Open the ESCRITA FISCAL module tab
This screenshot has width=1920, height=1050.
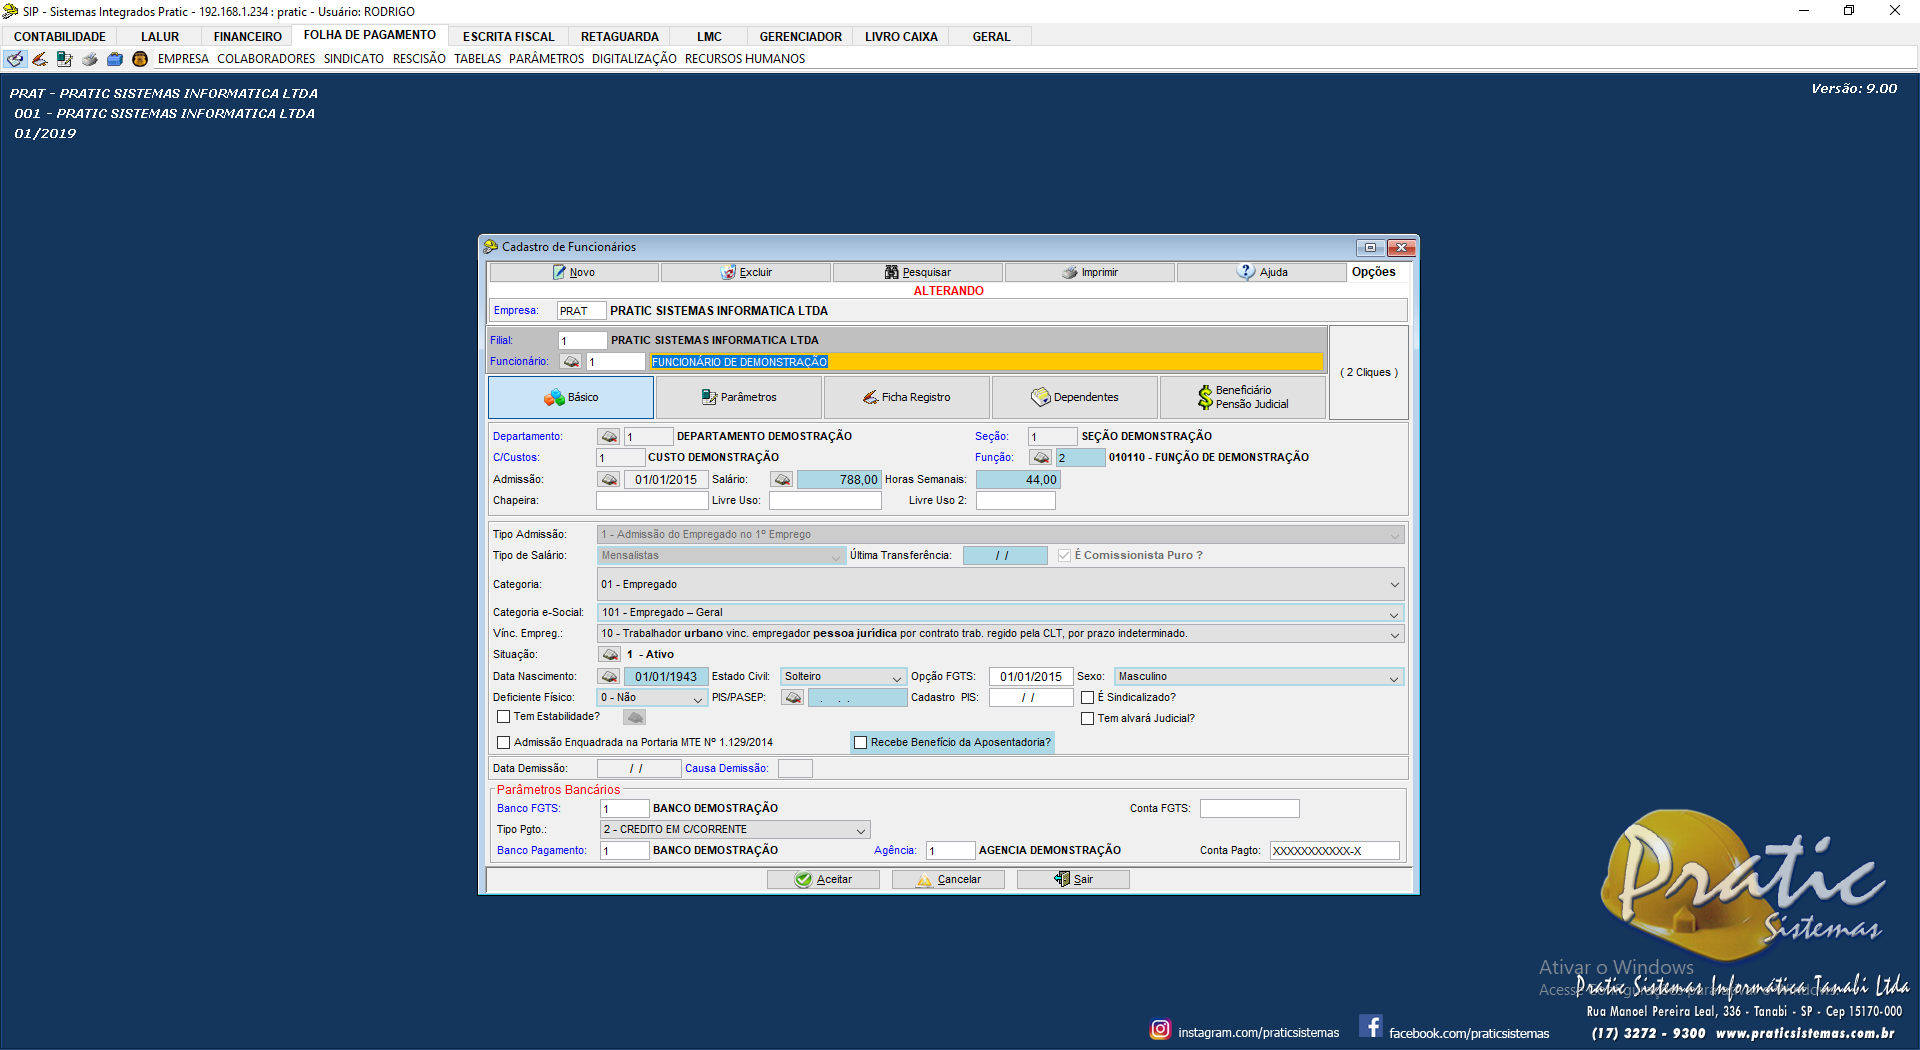point(508,37)
